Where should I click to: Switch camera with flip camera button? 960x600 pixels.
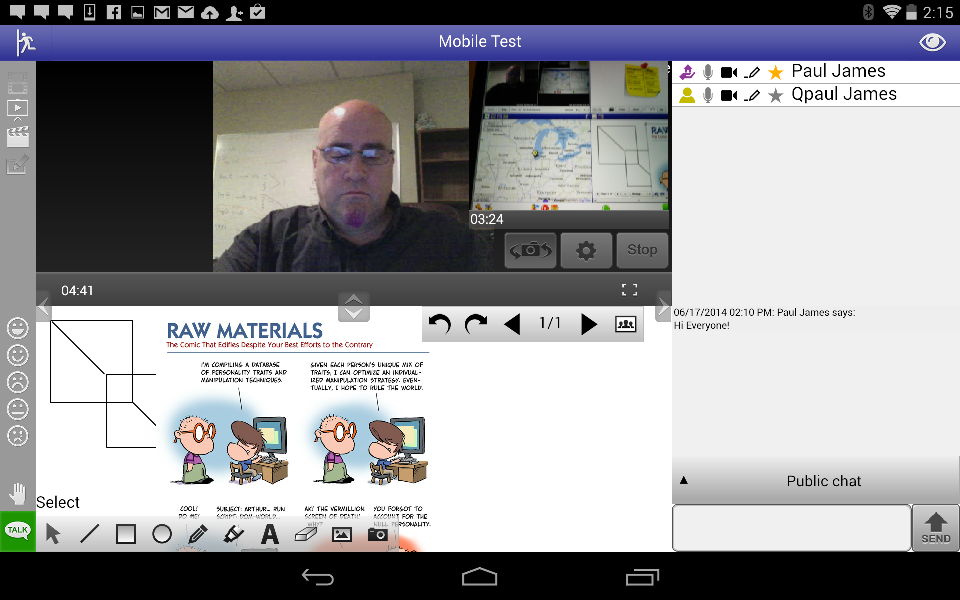tap(530, 250)
